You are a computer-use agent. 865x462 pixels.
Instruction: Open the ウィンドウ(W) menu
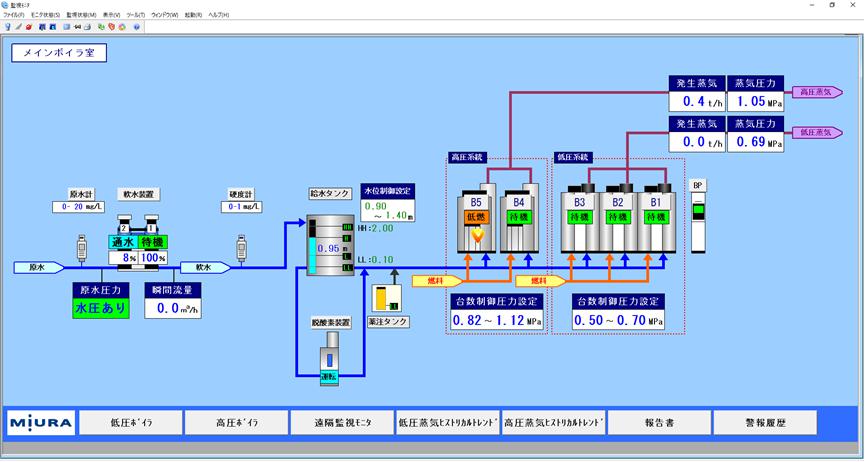[164, 14]
